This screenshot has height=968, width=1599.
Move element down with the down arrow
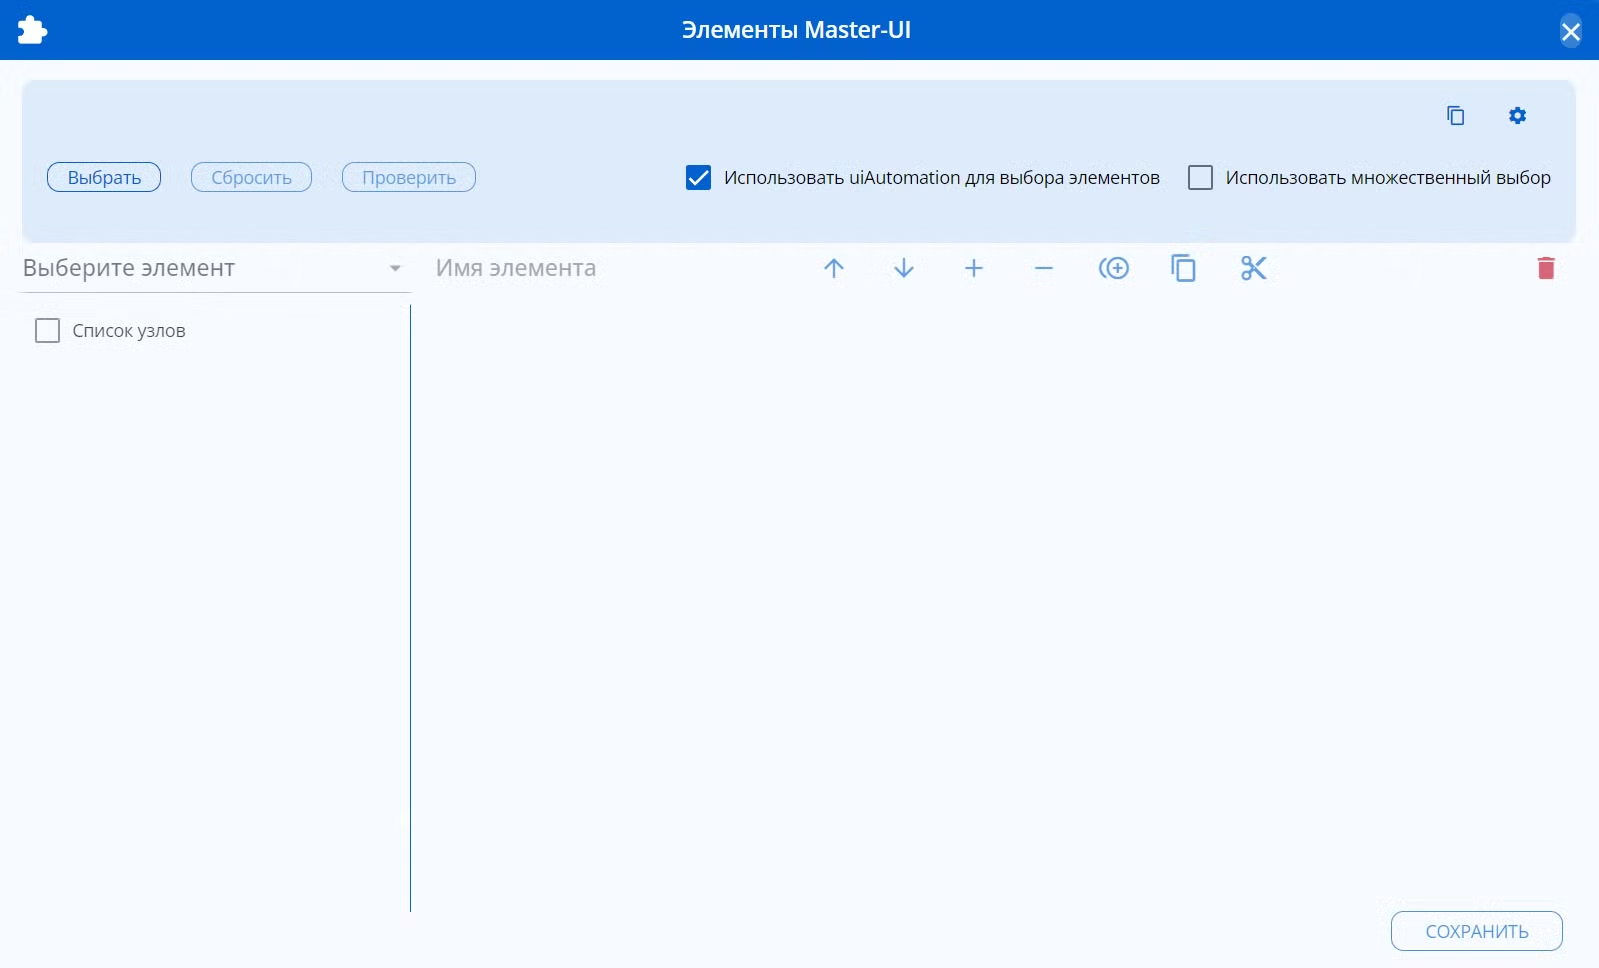pos(904,268)
